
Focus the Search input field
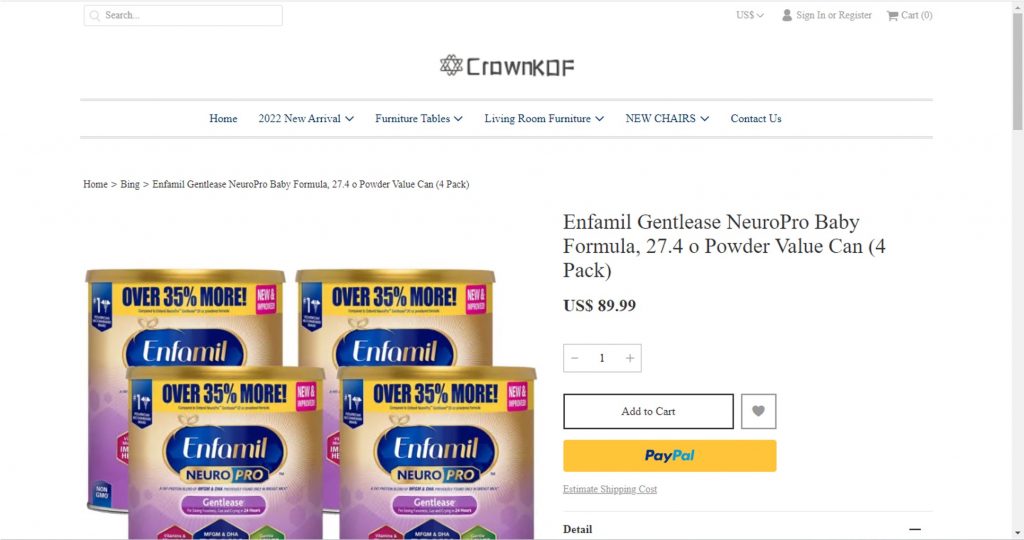183,15
